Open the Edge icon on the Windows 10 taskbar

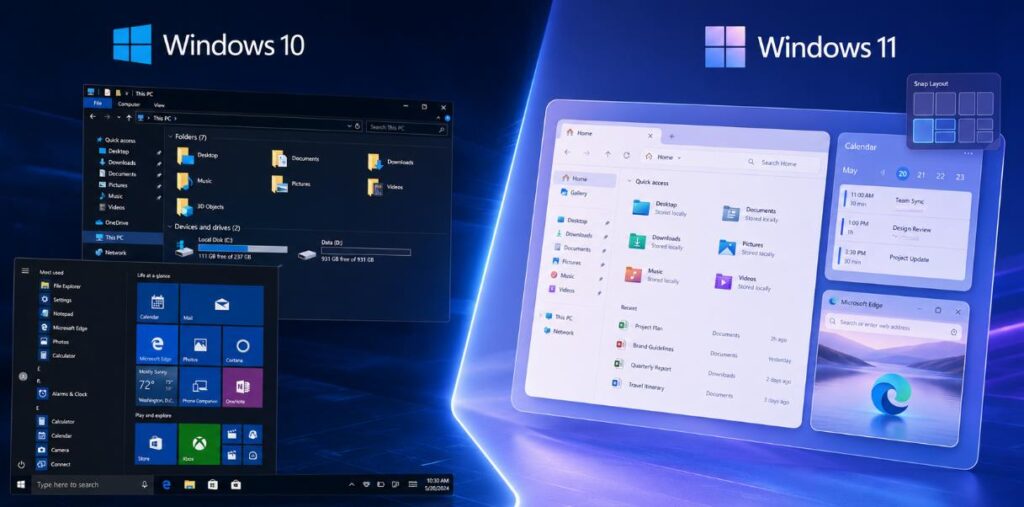[x=167, y=484]
